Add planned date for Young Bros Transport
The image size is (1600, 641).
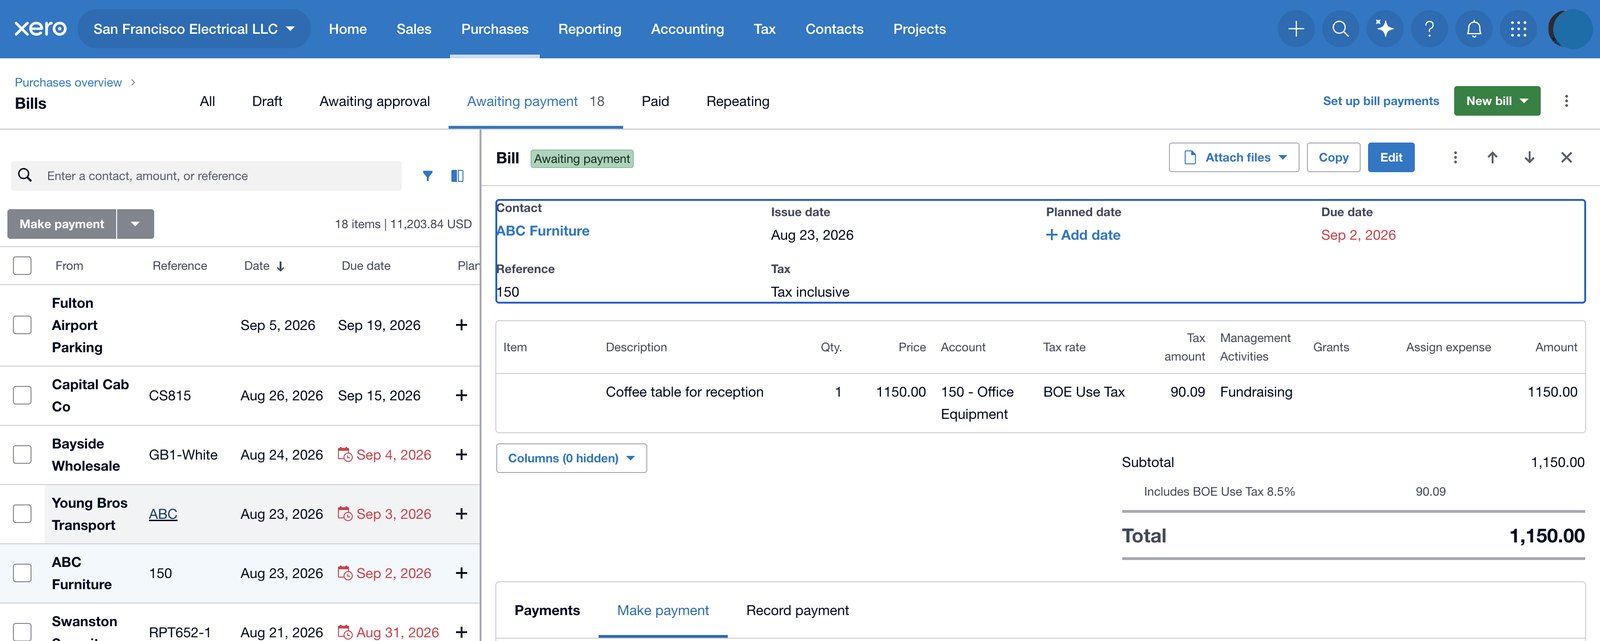coord(461,514)
